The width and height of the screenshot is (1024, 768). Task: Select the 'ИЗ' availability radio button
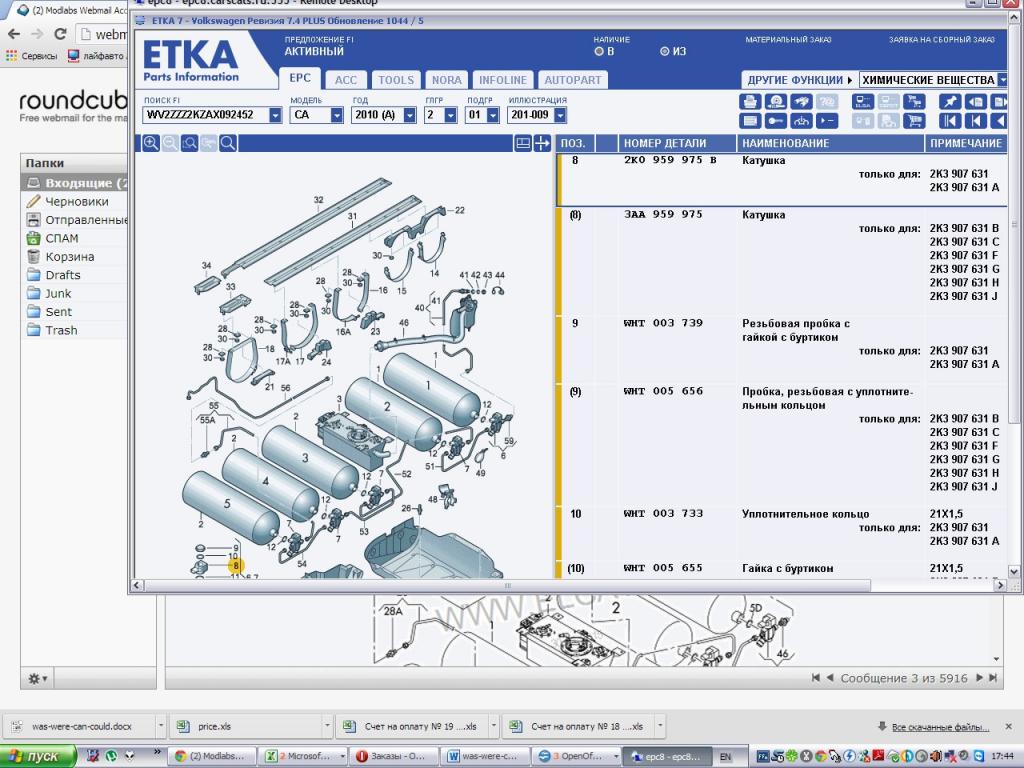point(664,51)
